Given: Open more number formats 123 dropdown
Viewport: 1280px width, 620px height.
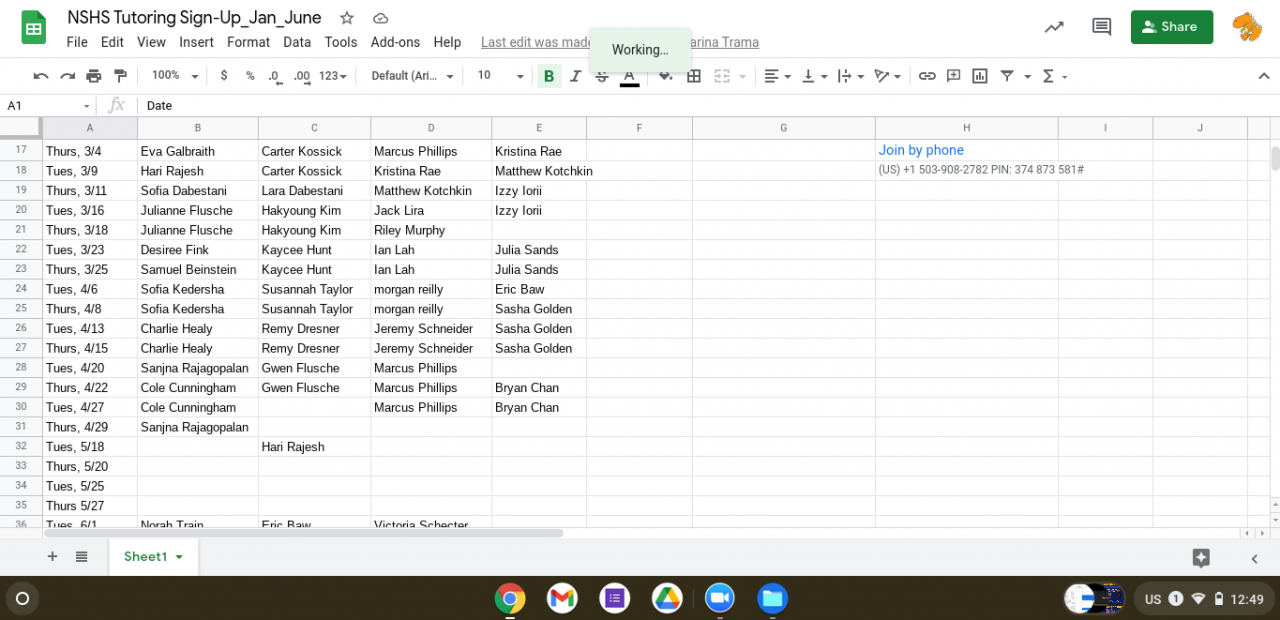Looking at the screenshot, I should (x=334, y=76).
